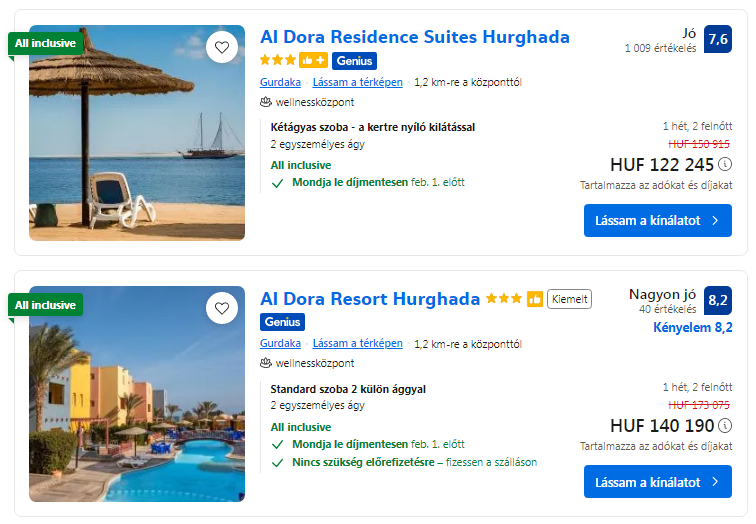Viewport: 756px width, 524px height.
Task: Show Al Dora Resort on map link
Action: point(357,343)
